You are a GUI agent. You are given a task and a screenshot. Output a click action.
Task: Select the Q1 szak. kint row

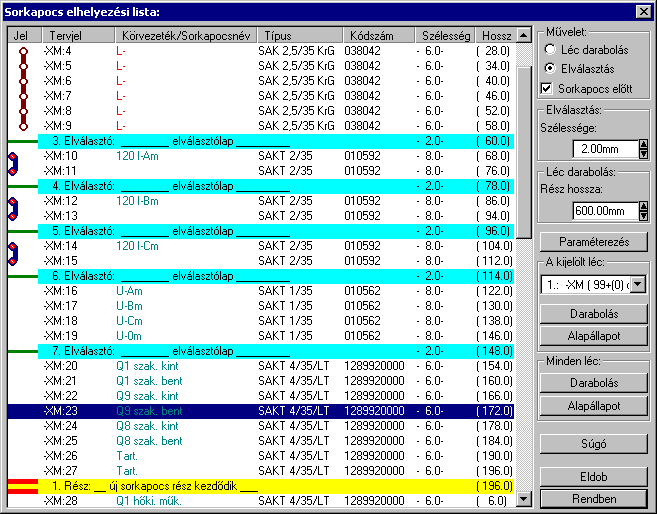(x=261, y=366)
